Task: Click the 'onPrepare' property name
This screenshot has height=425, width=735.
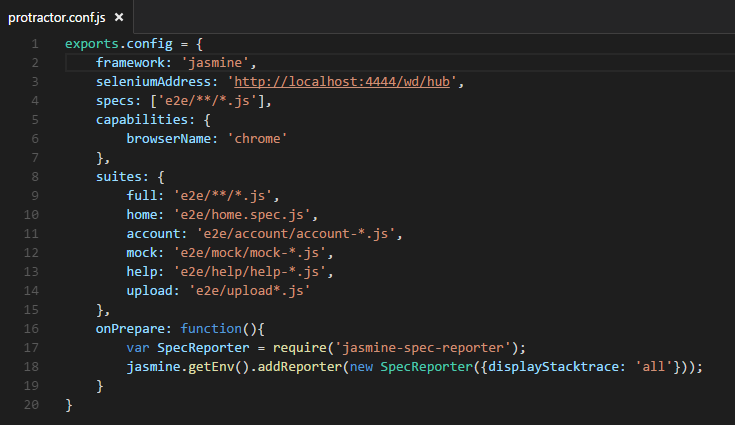Action: click(130, 328)
